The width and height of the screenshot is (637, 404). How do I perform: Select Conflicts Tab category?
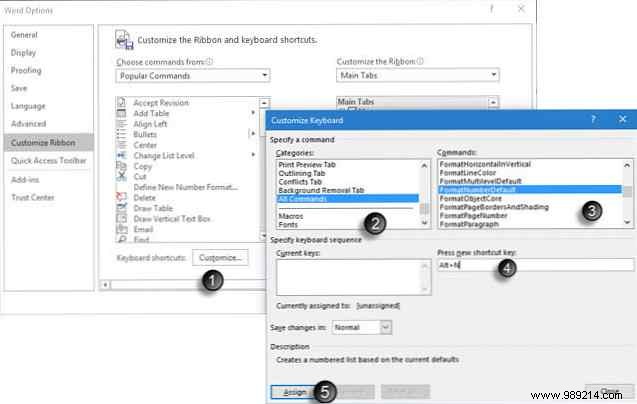coord(300,182)
